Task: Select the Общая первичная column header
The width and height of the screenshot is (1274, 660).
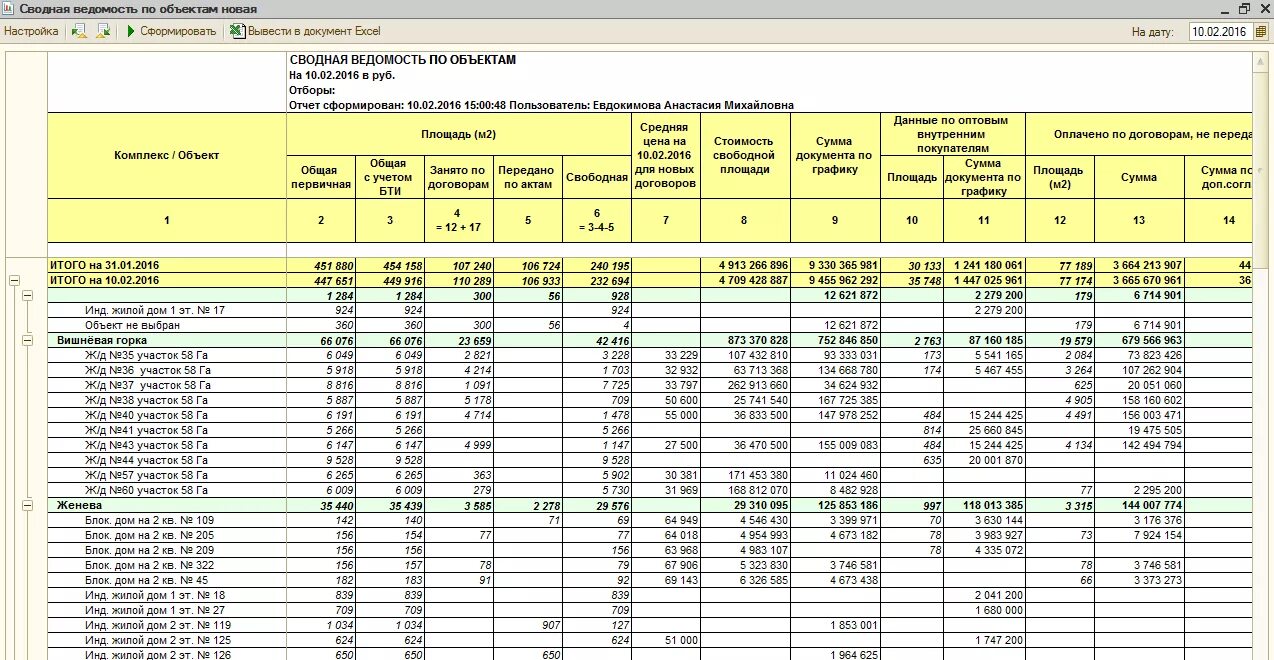Action: tap(321, 177)
